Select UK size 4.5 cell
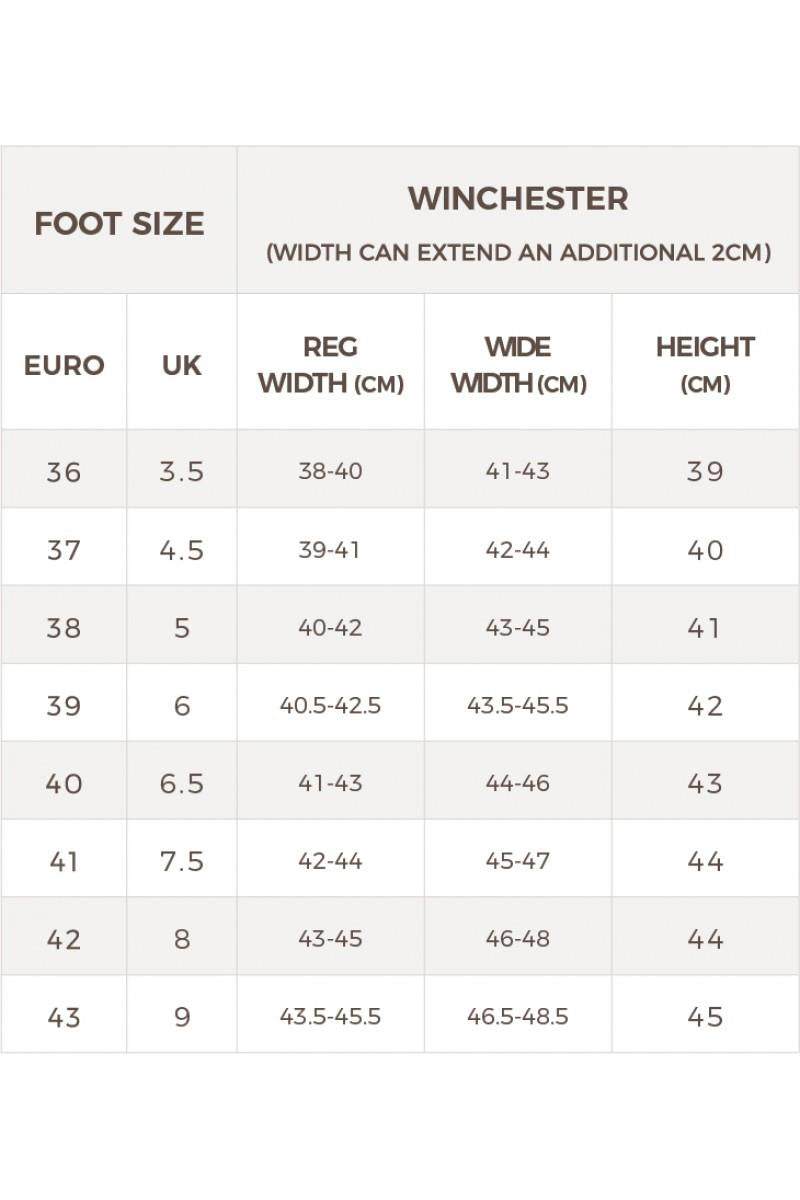This screenshot has height=1200, width=800. [182, 550]
